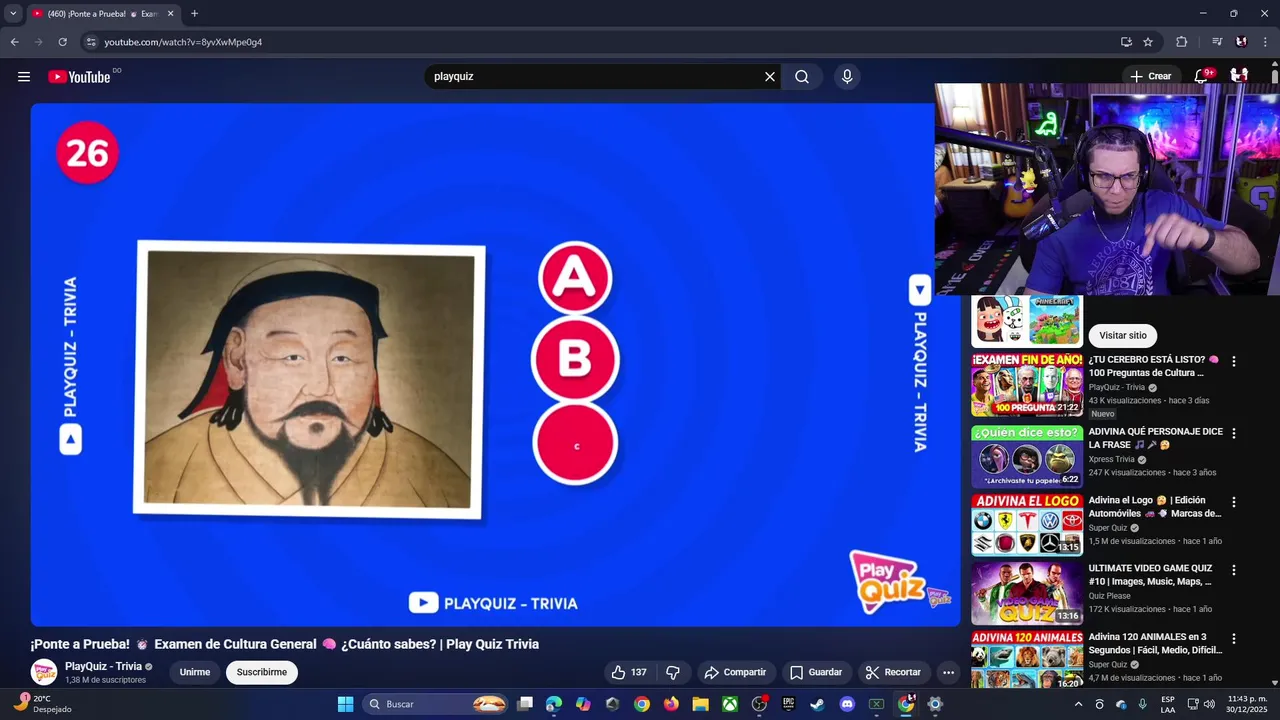Click the taskbar Buscar search box
Image resolution: width=1280 pixels, height=720 pixels.
click(x=437, y=704)
